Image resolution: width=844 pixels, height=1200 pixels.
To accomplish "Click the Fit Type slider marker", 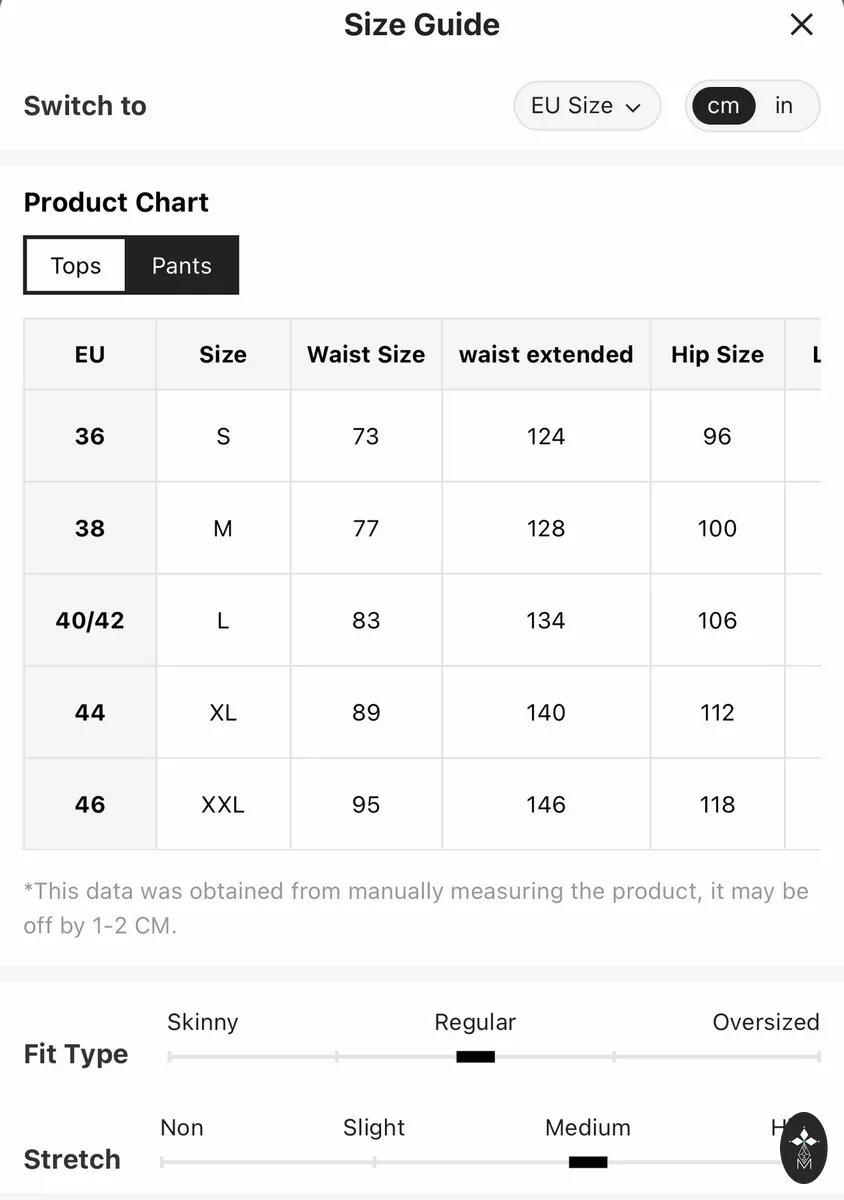I will click(x=476, y=1056).
